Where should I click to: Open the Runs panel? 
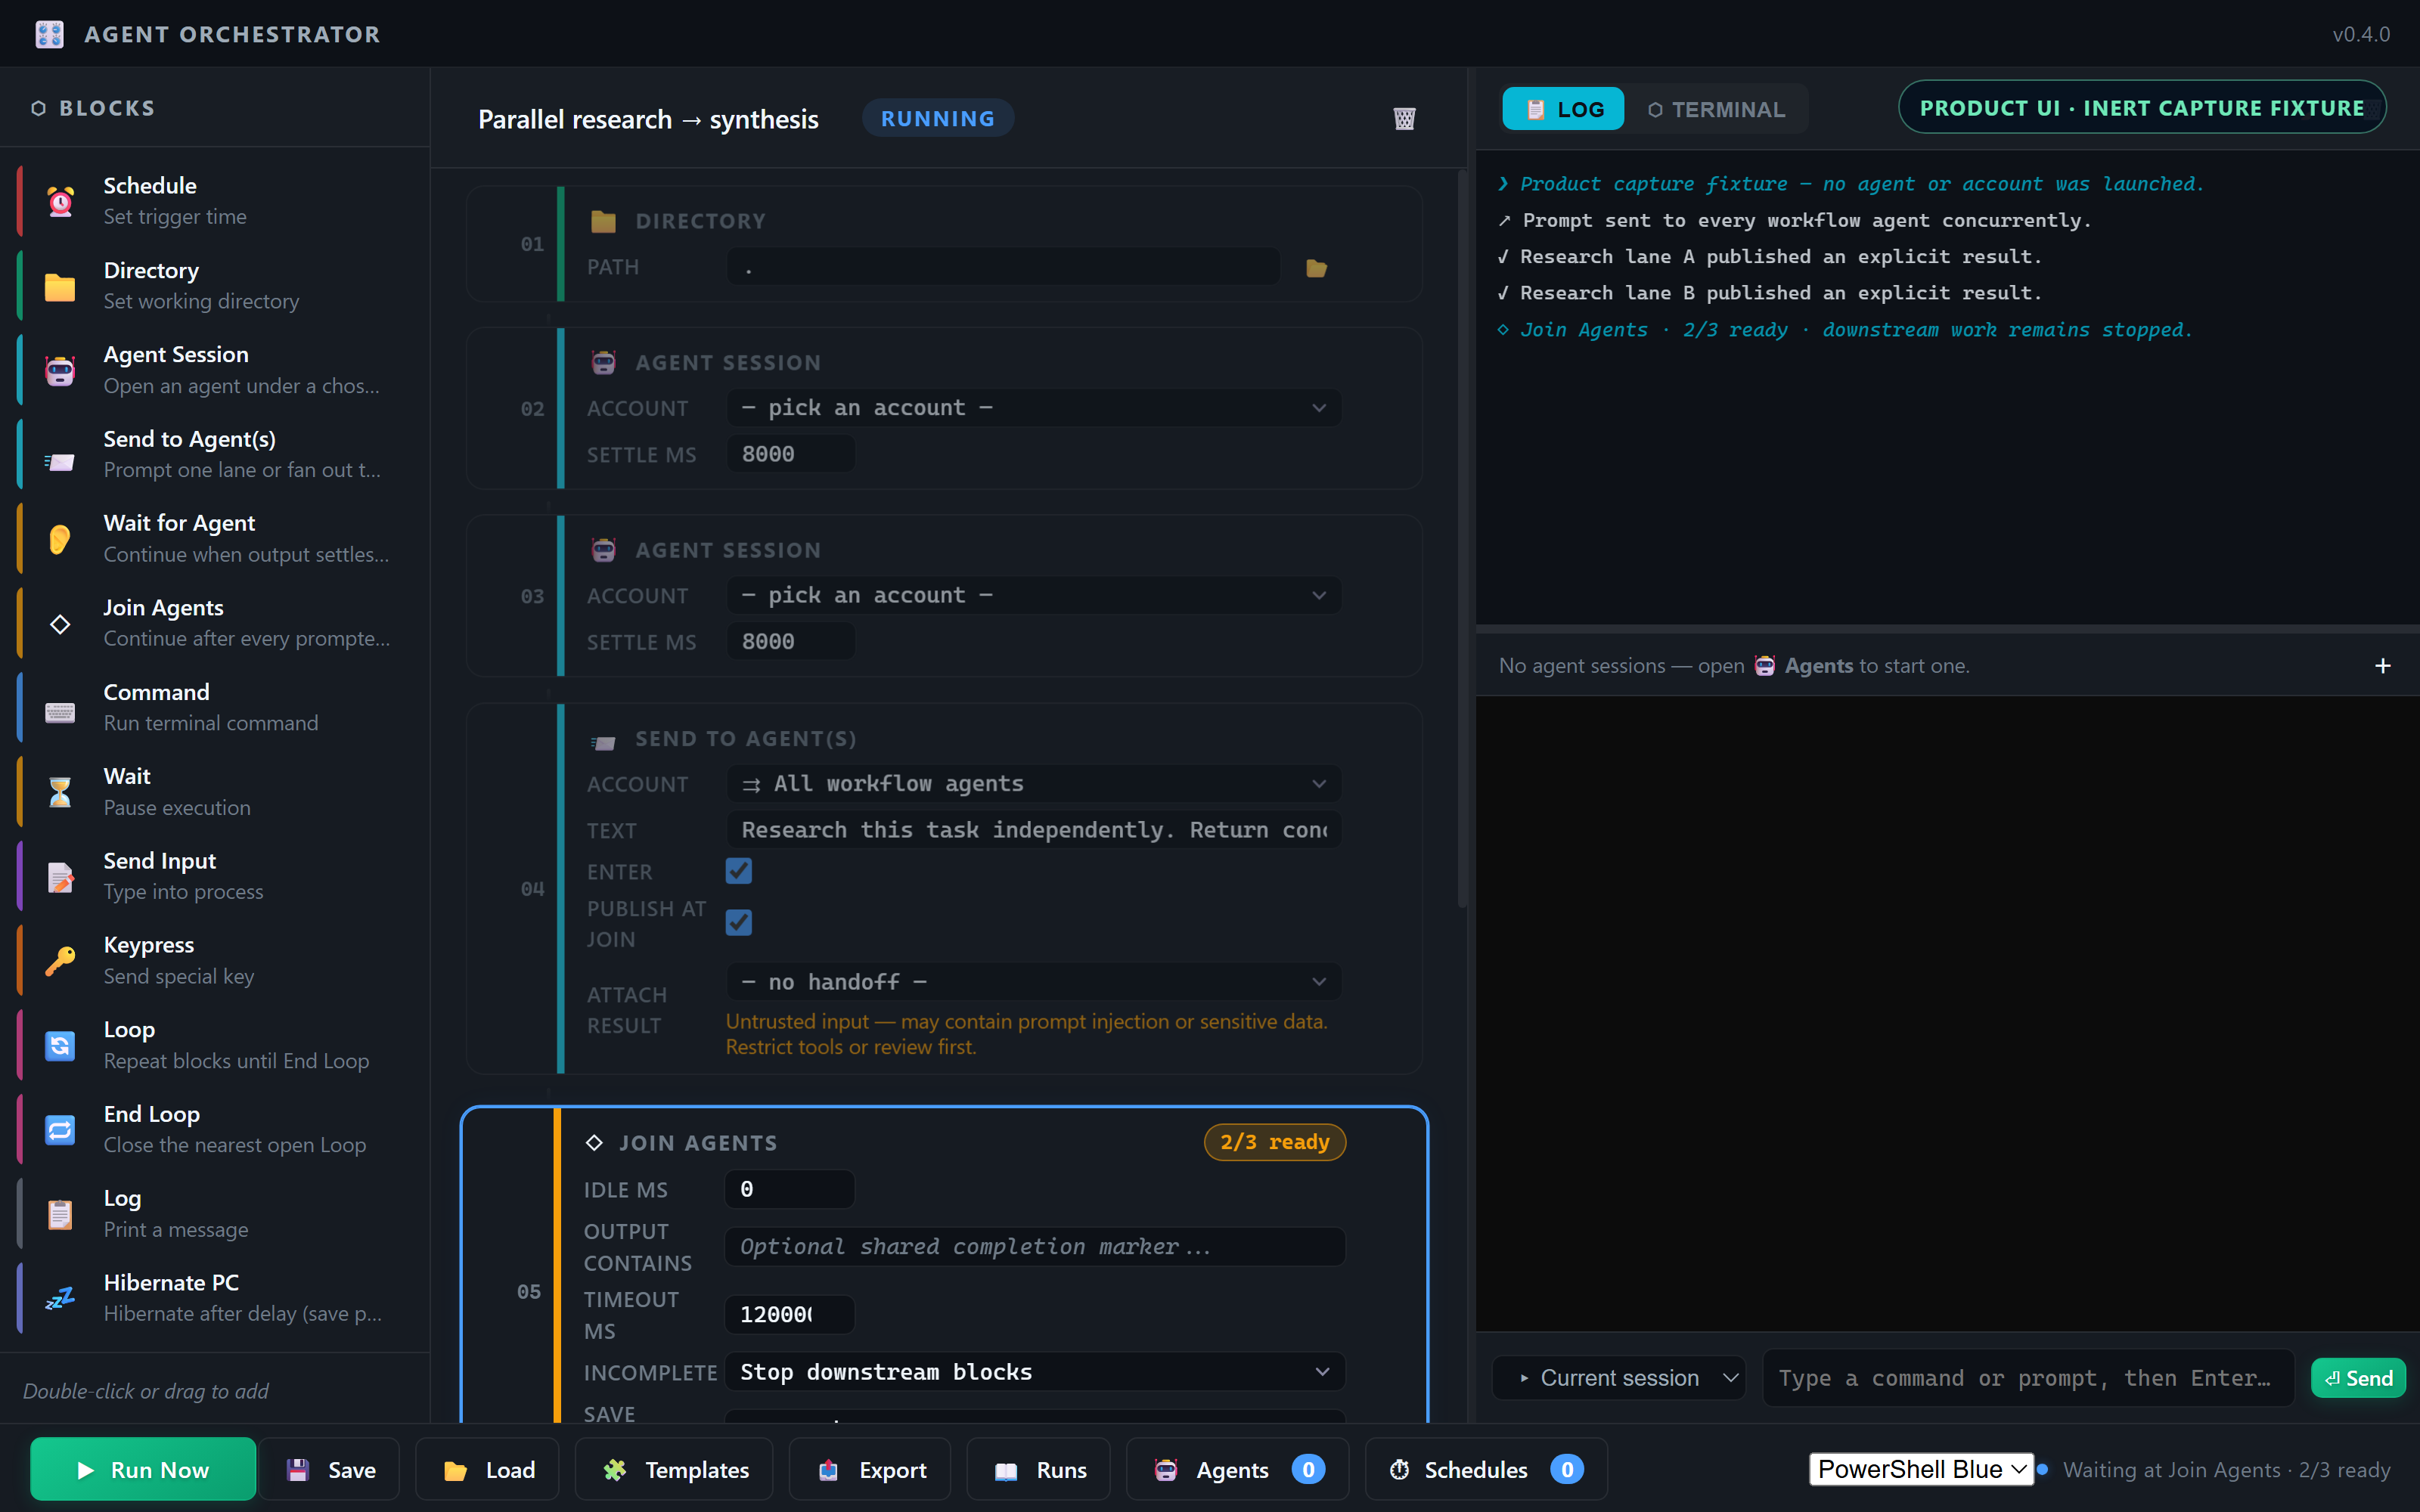1038,1469
